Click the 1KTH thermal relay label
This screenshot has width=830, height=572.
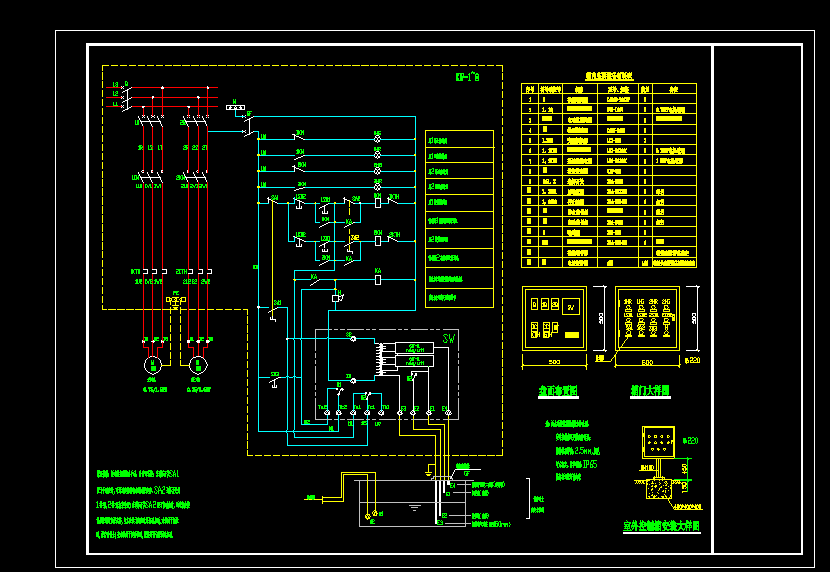point(136,271)
